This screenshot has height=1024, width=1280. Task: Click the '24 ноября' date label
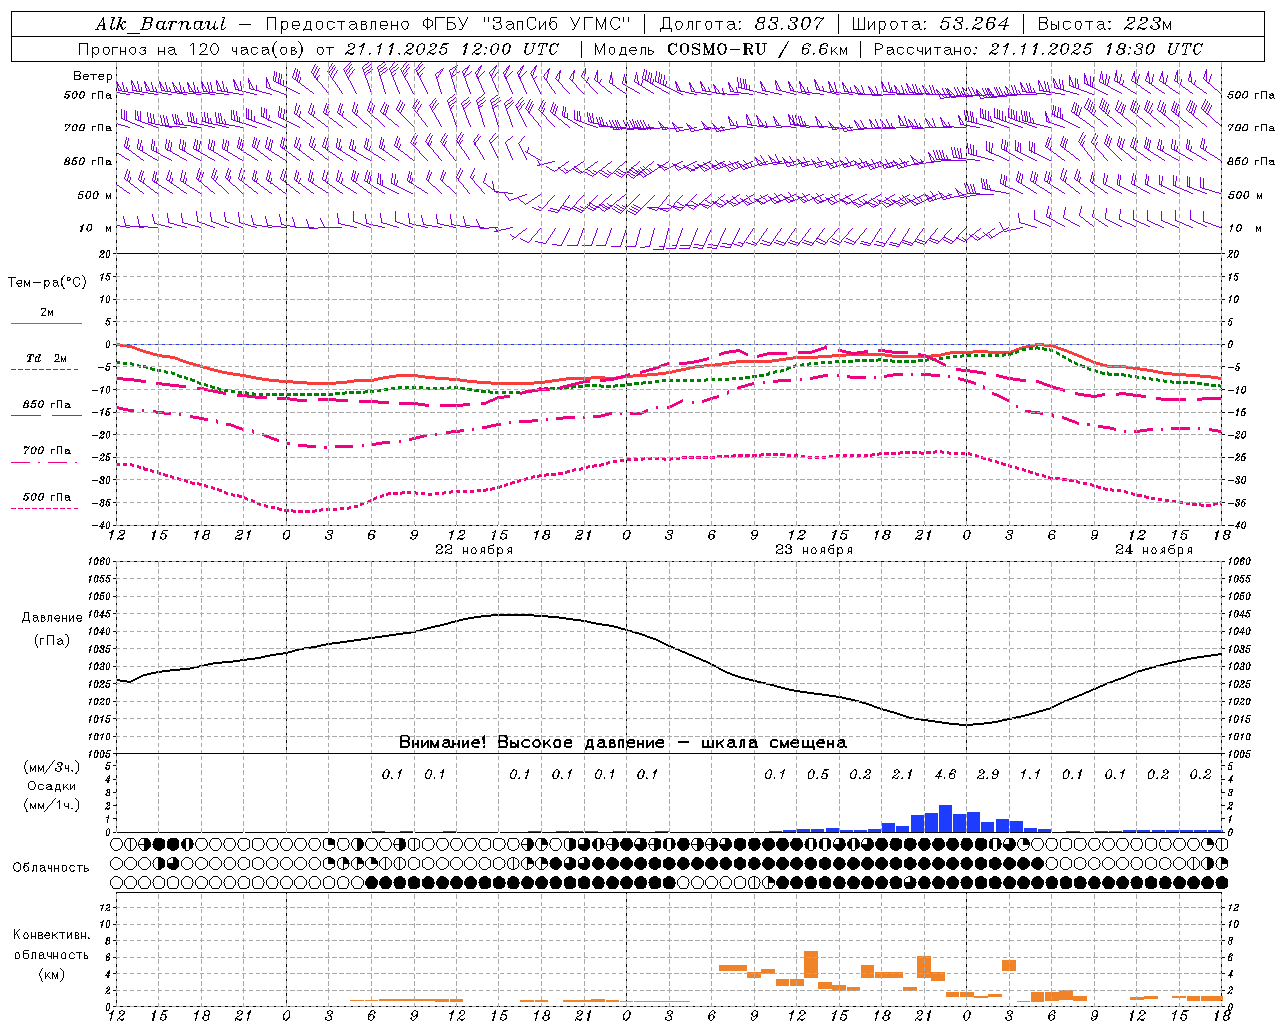1154,549
